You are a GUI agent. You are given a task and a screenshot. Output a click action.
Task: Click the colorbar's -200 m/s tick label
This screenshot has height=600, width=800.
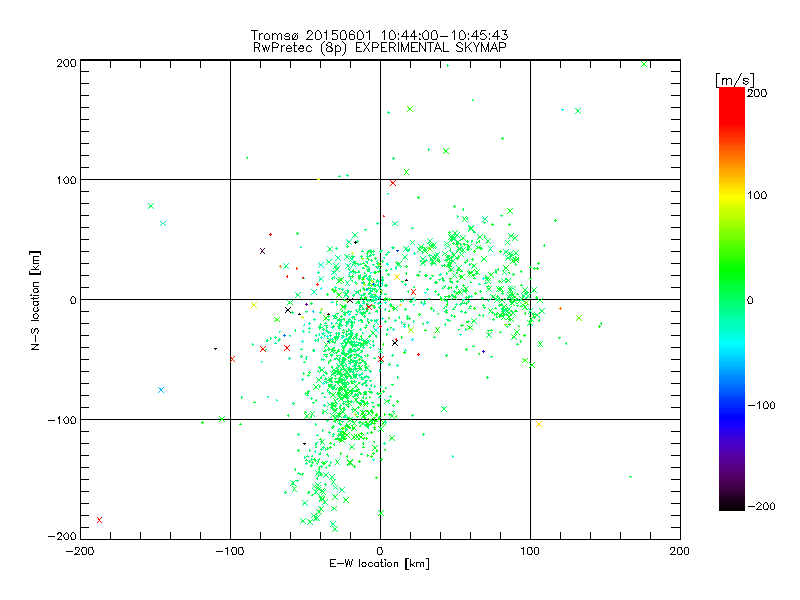click(x=761, y=506)
